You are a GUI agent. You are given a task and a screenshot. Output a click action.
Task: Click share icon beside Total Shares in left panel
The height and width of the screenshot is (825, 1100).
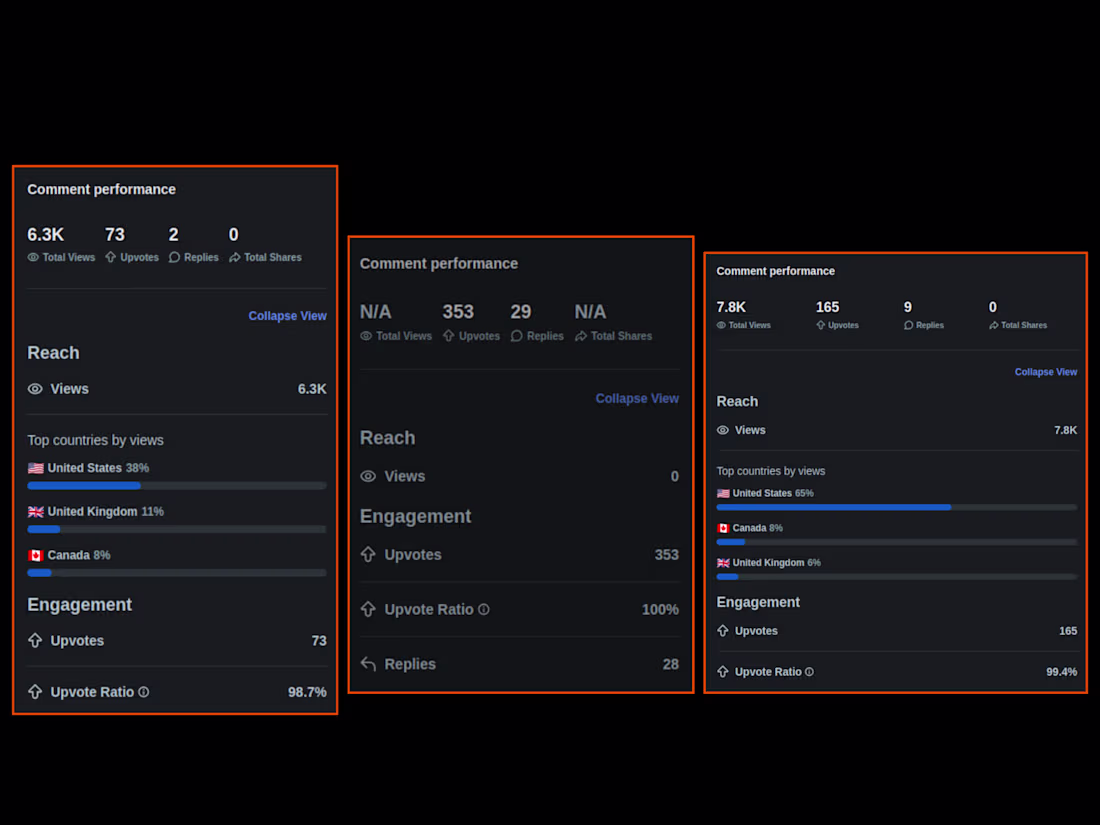[x=234, y=257]
